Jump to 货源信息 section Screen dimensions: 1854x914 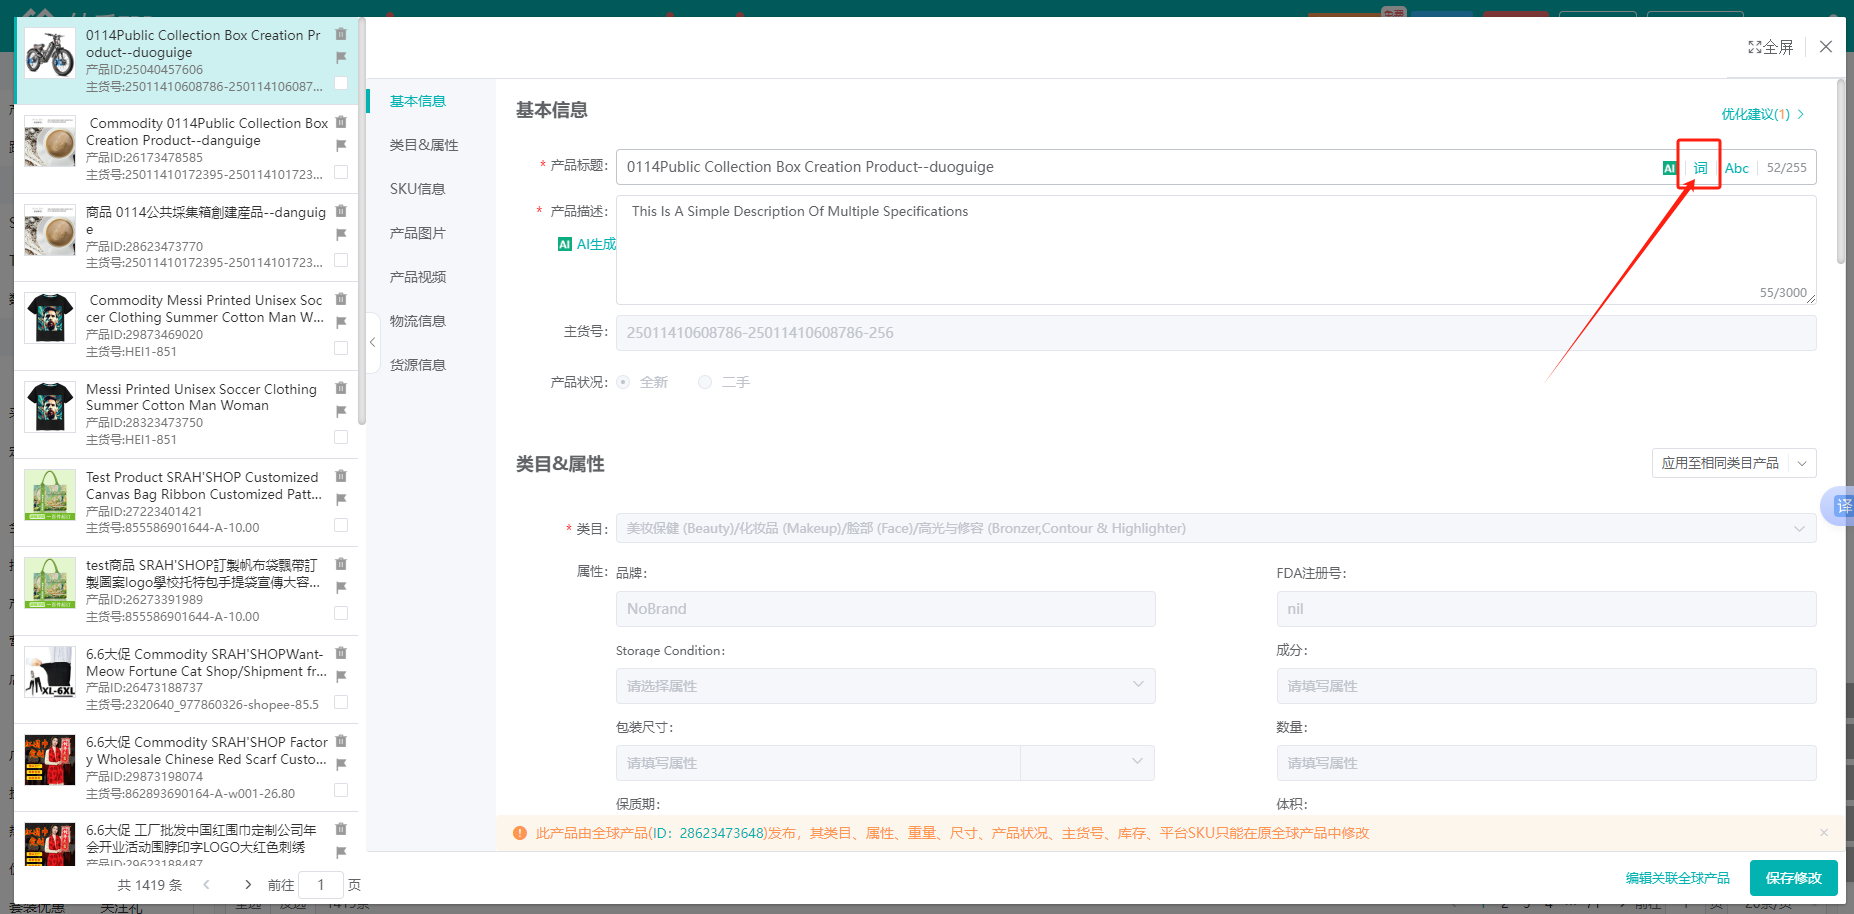point(418,365)
